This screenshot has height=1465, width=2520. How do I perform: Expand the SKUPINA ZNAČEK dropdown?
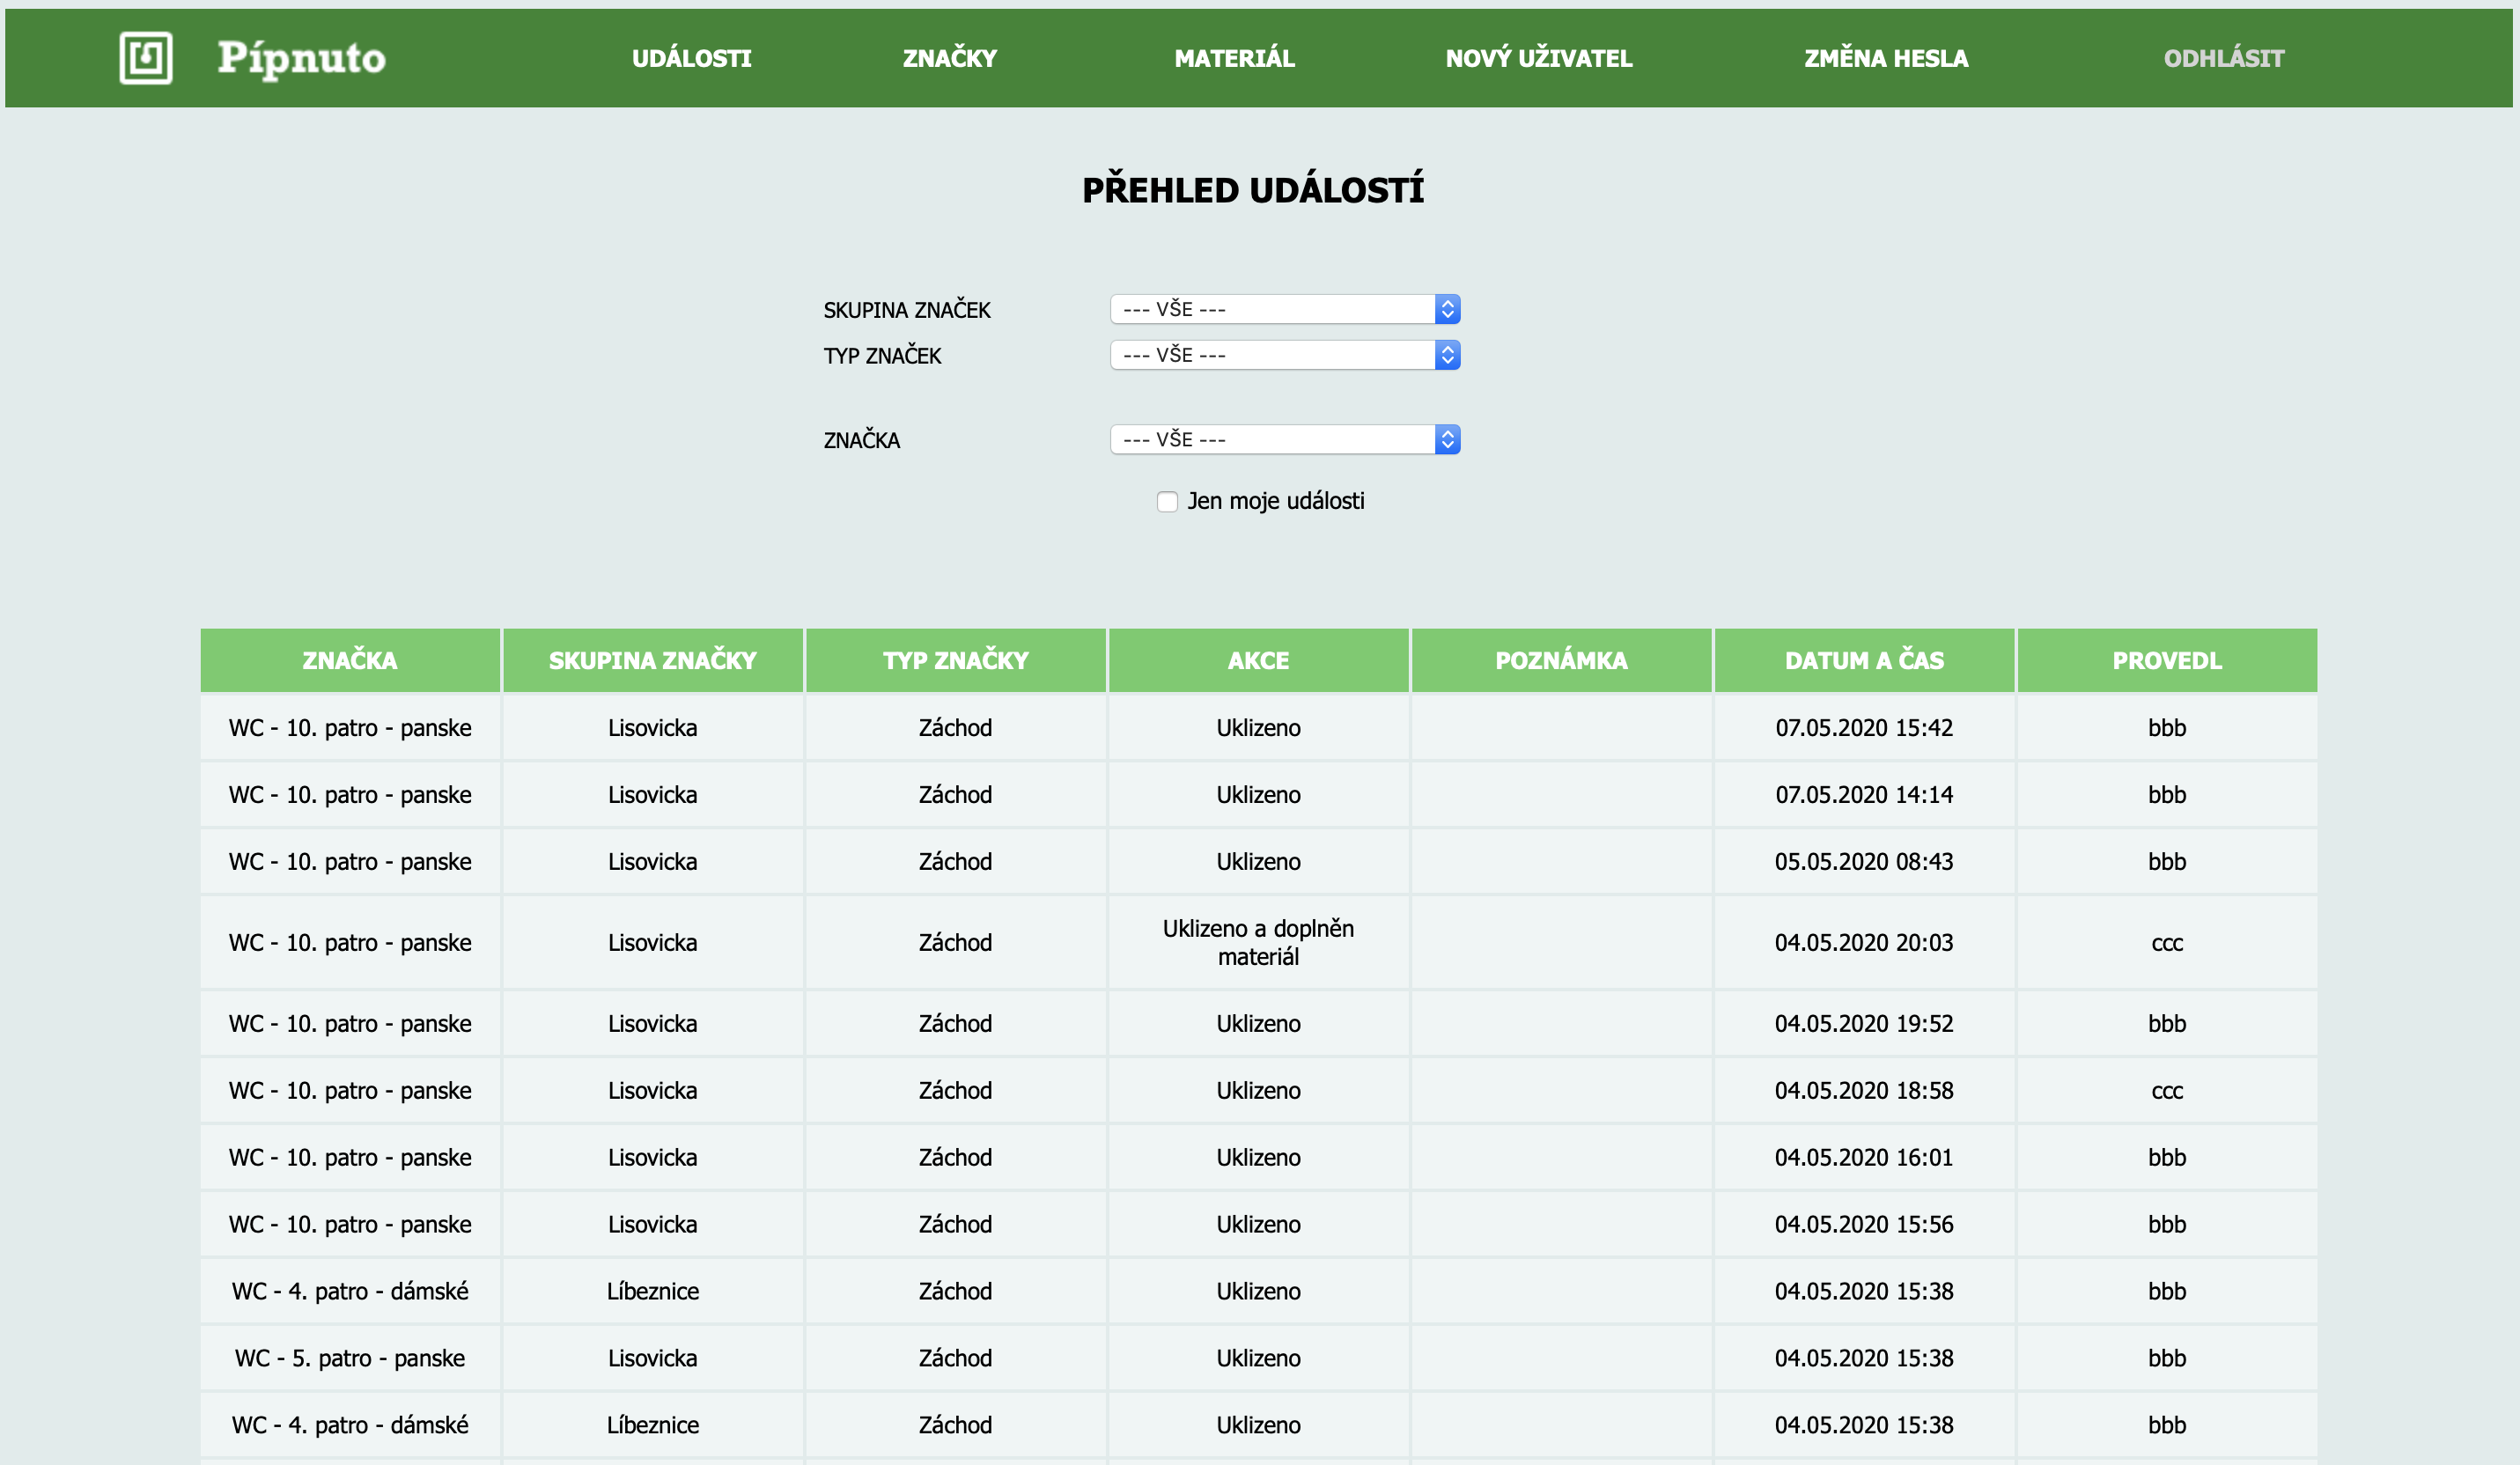[1284, 309]
